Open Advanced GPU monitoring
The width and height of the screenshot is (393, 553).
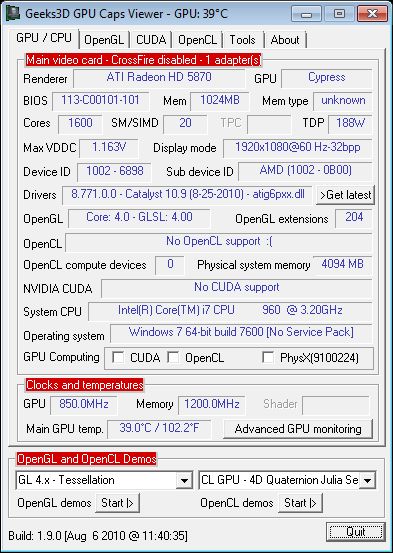pyautogui.click(x=298, y=429)
